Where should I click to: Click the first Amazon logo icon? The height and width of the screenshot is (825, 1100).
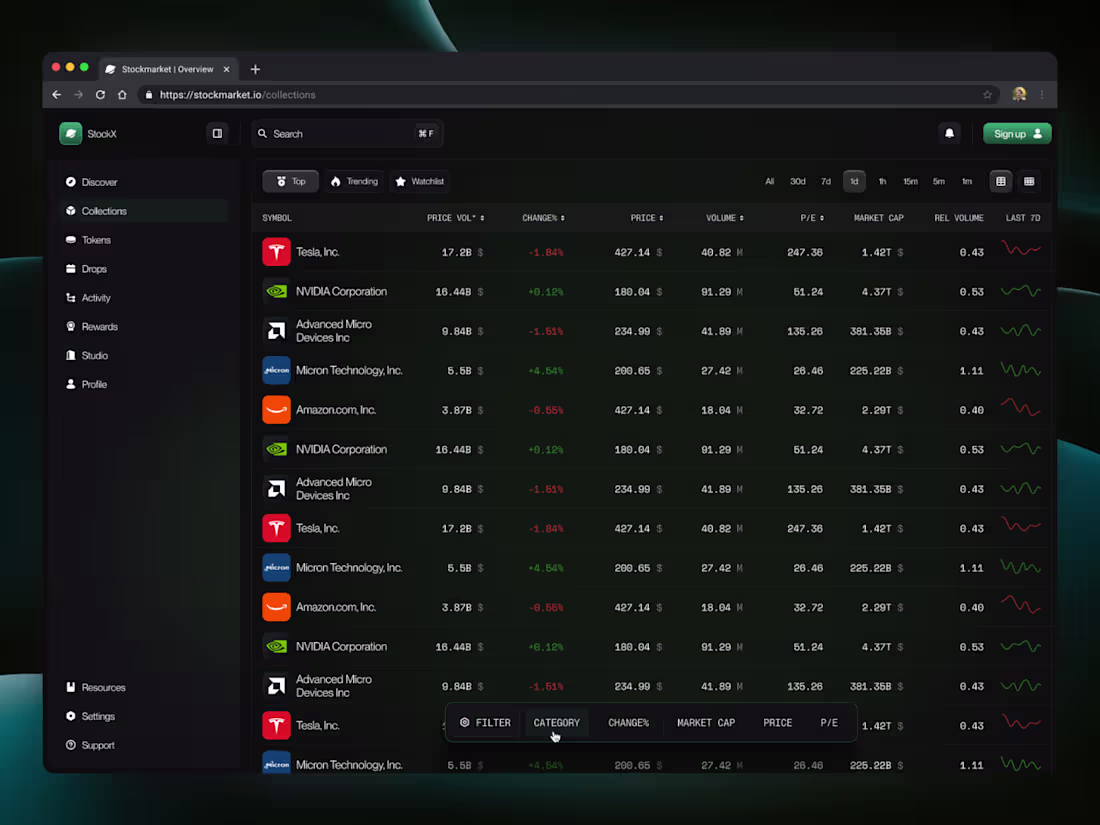tap(276, 410)
